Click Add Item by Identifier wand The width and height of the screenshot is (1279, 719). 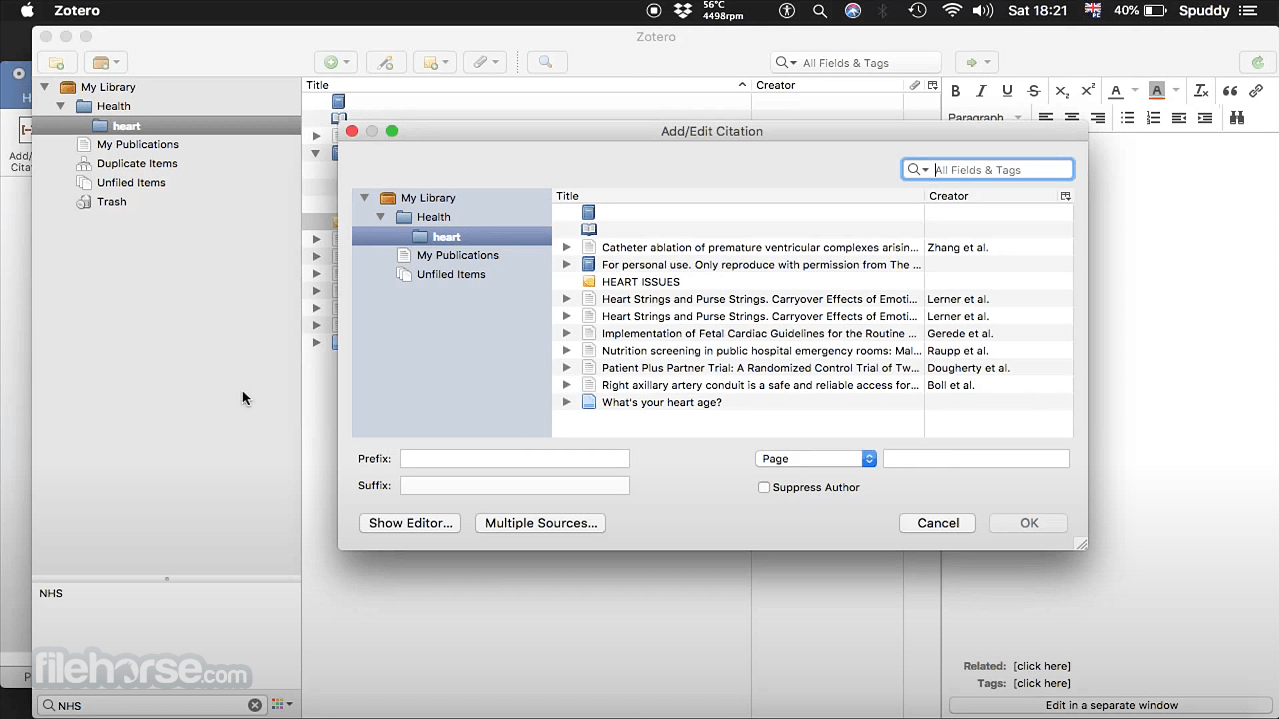tap(386, 62)
